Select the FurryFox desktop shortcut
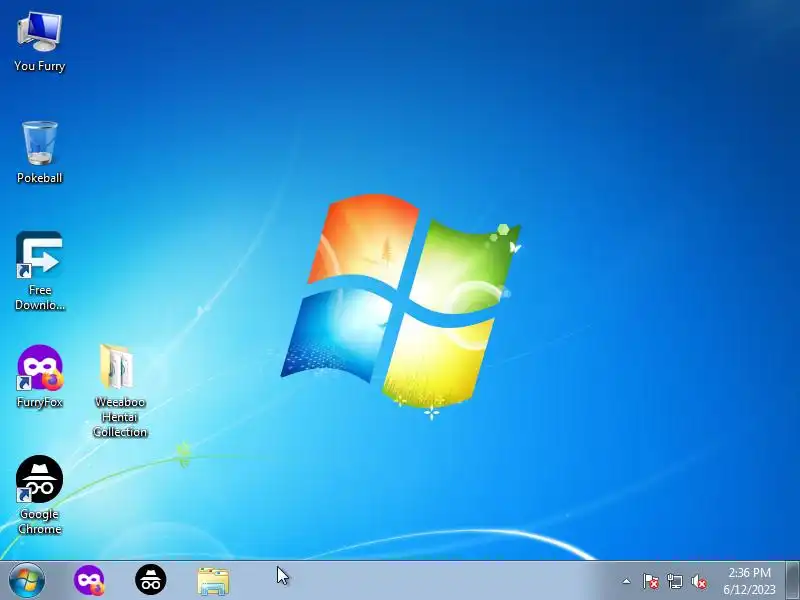800x600 pixels. [x=39, y=377]
